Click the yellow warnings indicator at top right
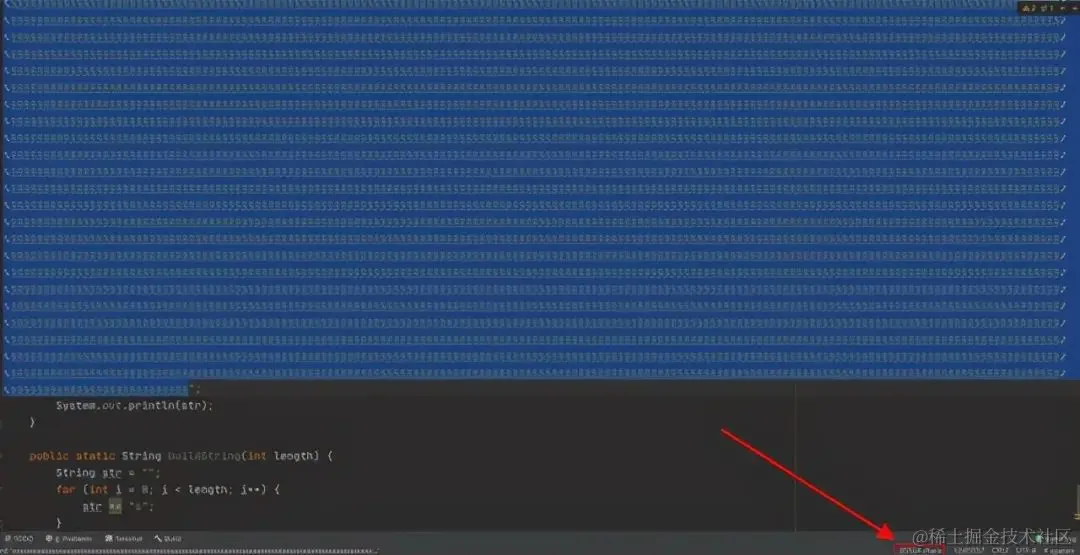This screenshot has height=555, width=1080. (1028, 8)
